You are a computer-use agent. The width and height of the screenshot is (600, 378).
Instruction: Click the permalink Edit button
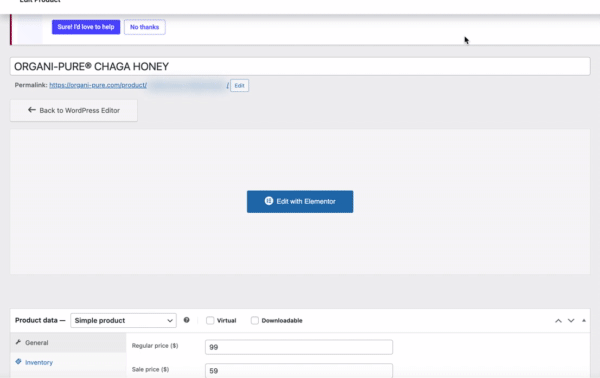pos(240,85)
